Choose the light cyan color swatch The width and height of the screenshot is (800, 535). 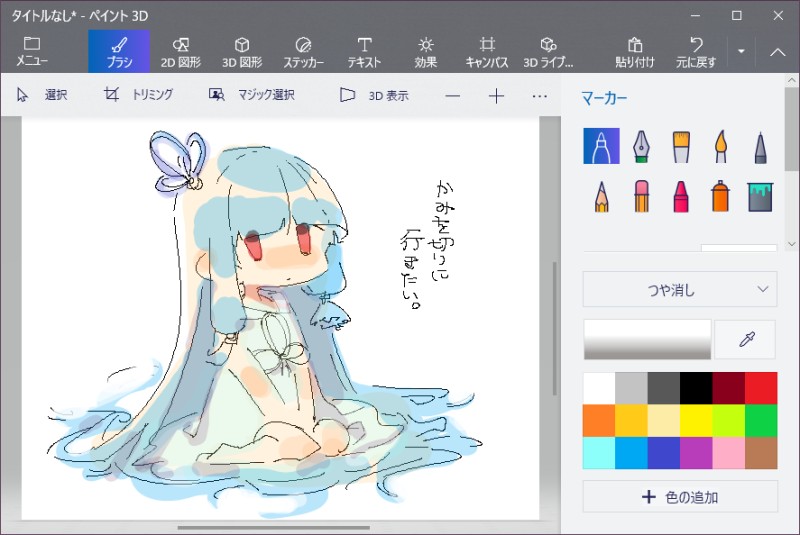coord(599,453)
